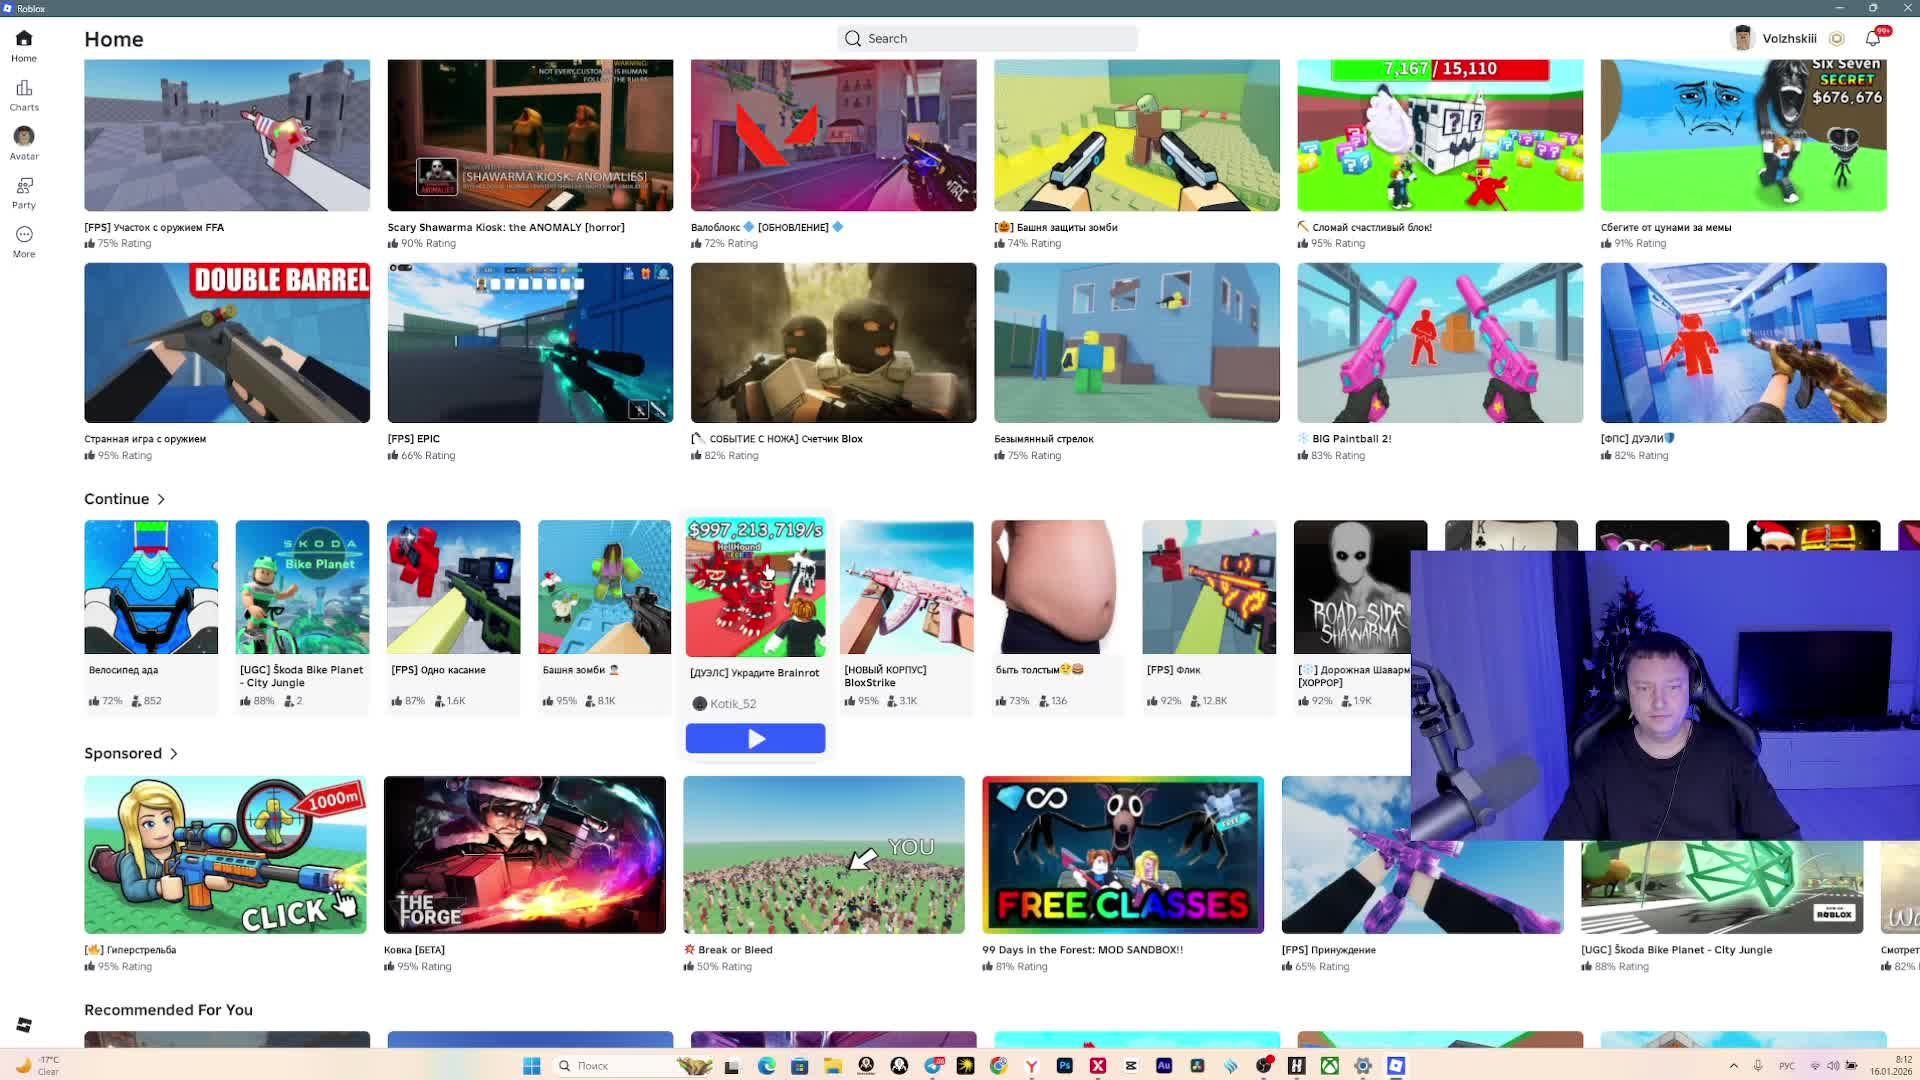
Task: Open The Forge sponsored game thumbnail
Action: pyautogui.click(x=524, y=854)
